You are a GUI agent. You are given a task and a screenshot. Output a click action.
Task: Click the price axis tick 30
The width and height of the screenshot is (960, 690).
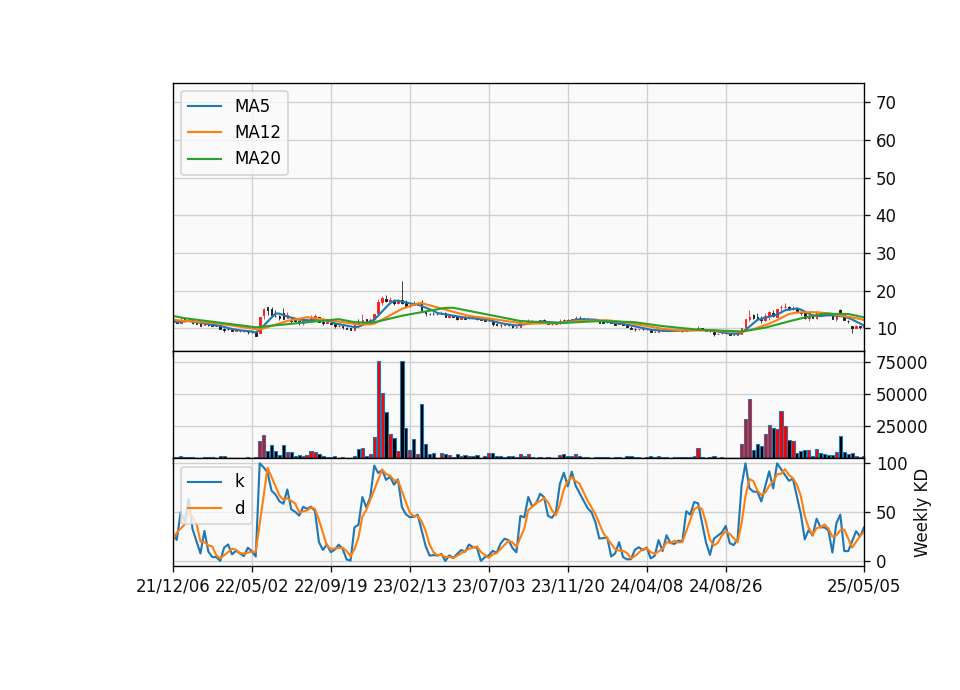pyautogui.click(x=886, y=254)
